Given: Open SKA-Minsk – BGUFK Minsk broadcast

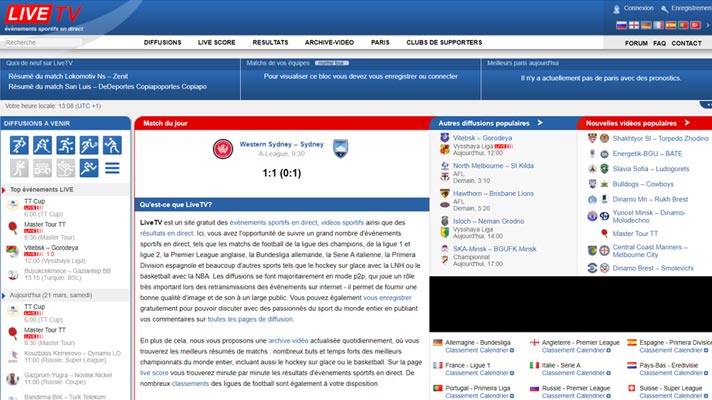Looking at the screenshot, I should [494, 249].
